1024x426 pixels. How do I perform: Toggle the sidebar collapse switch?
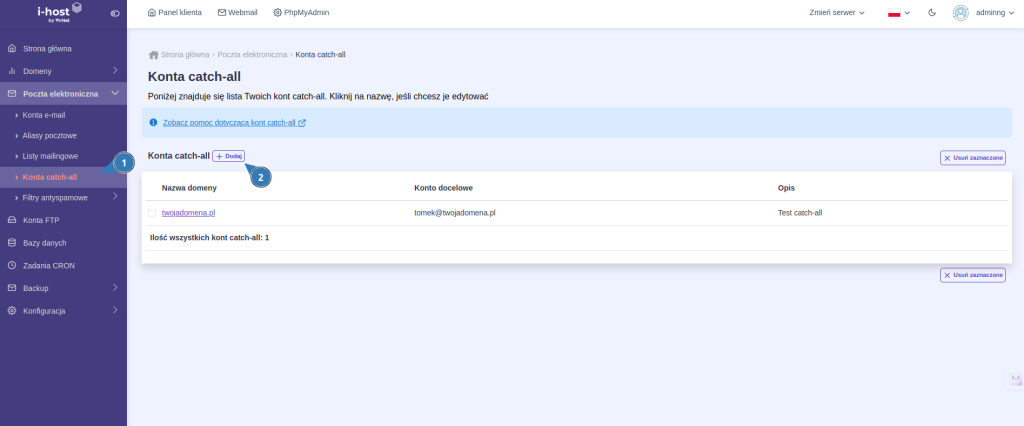[x=115, y=13]
